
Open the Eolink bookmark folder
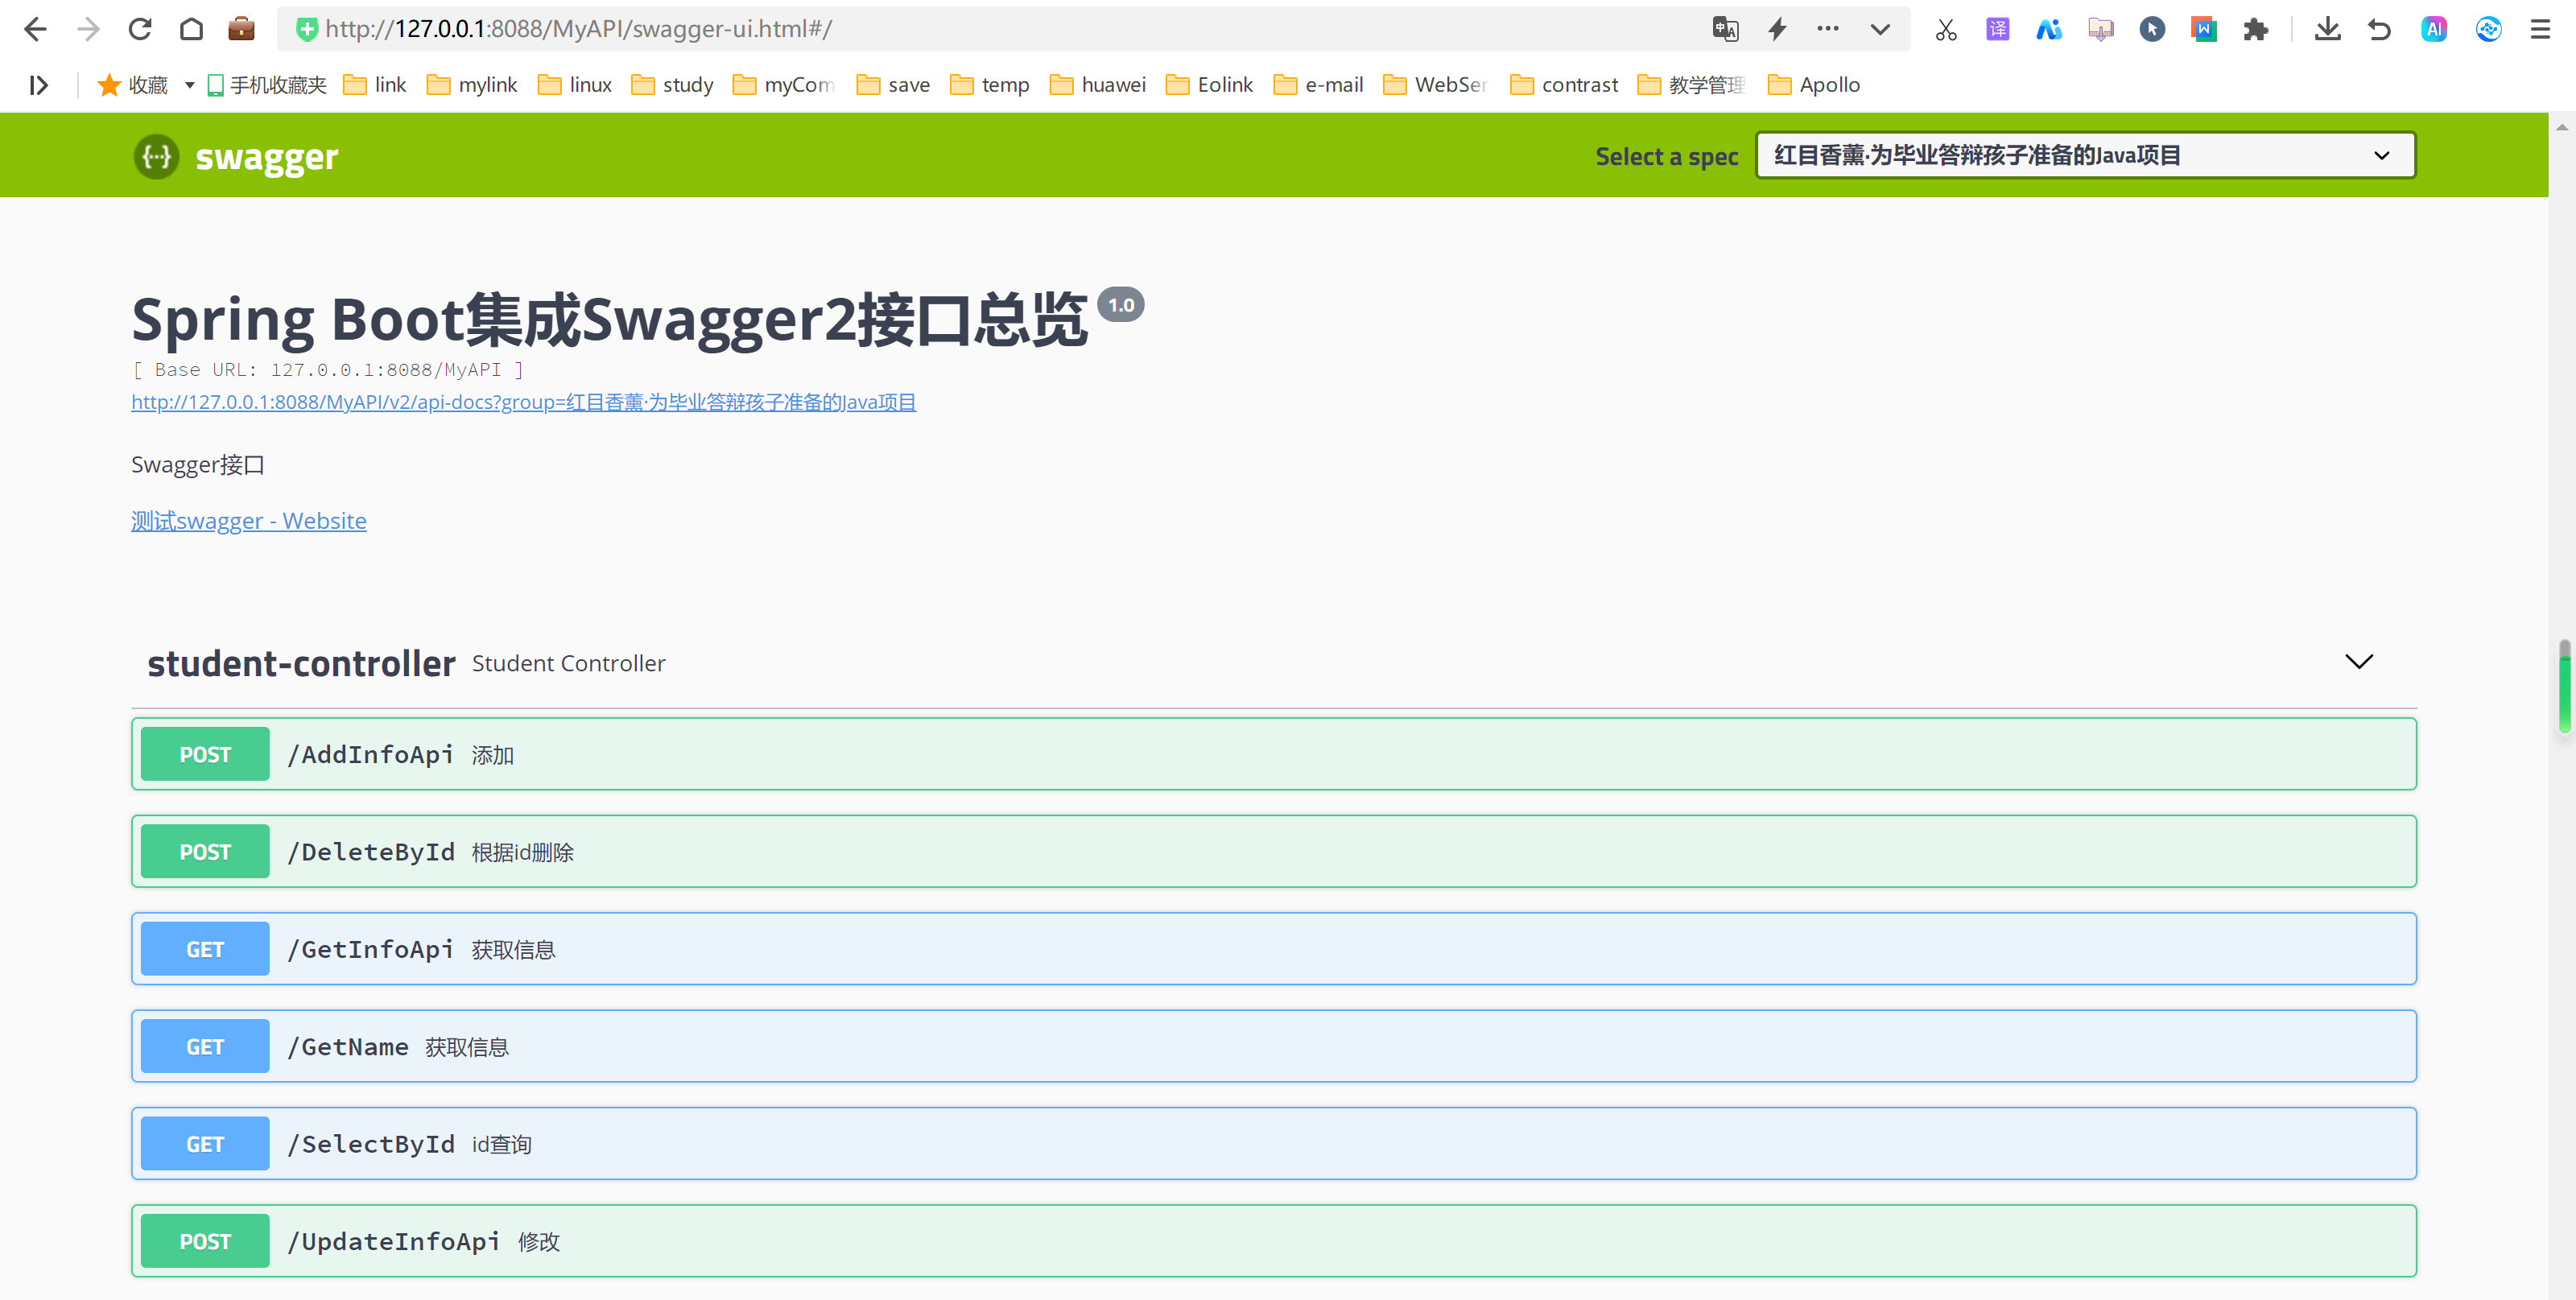tap(1210, 85)
